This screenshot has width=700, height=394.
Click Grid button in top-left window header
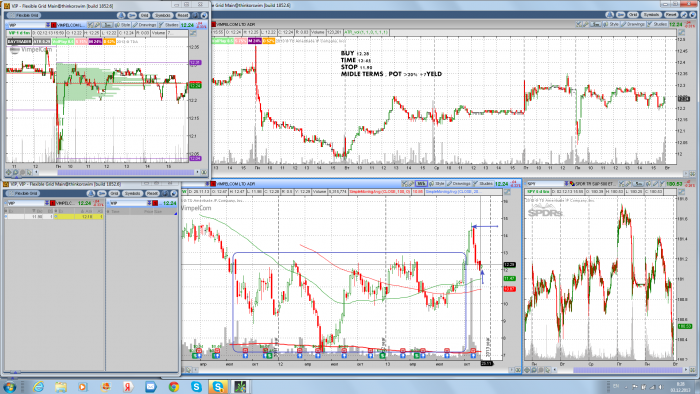[x=144, y=15]
